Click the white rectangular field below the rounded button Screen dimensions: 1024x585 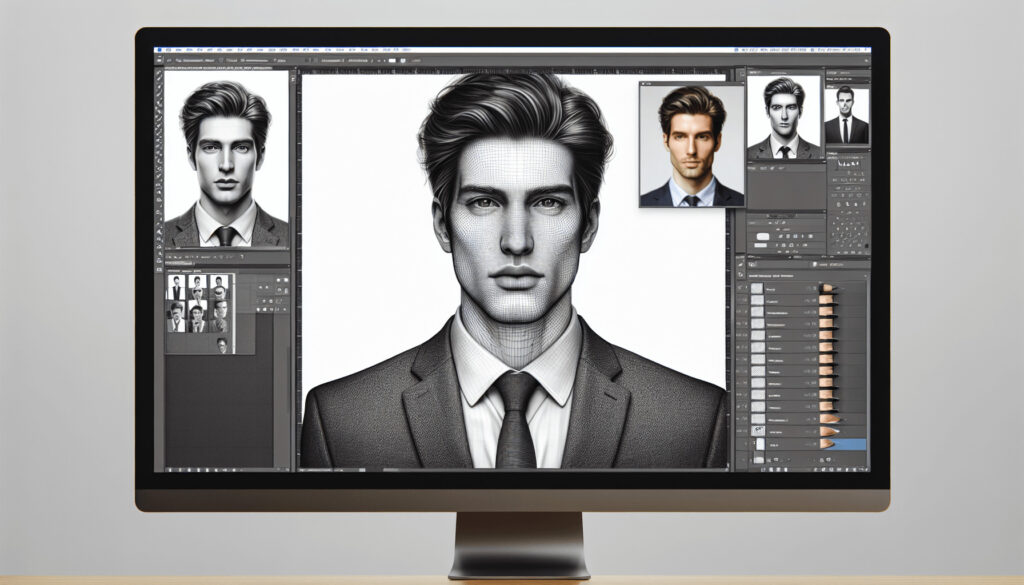[760, 245]
